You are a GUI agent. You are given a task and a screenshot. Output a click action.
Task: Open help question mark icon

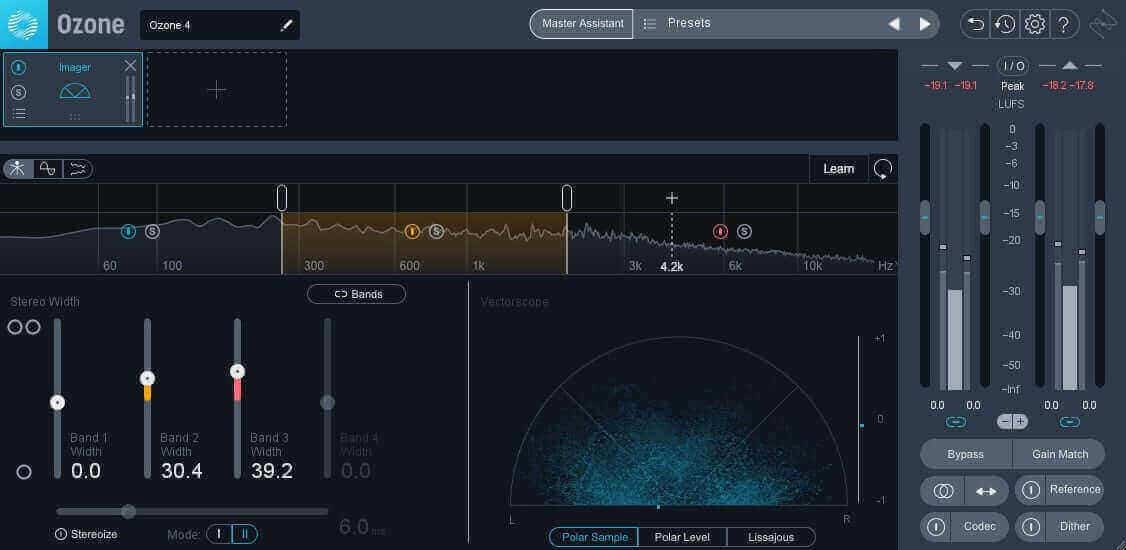click(x=1064, y=24)
